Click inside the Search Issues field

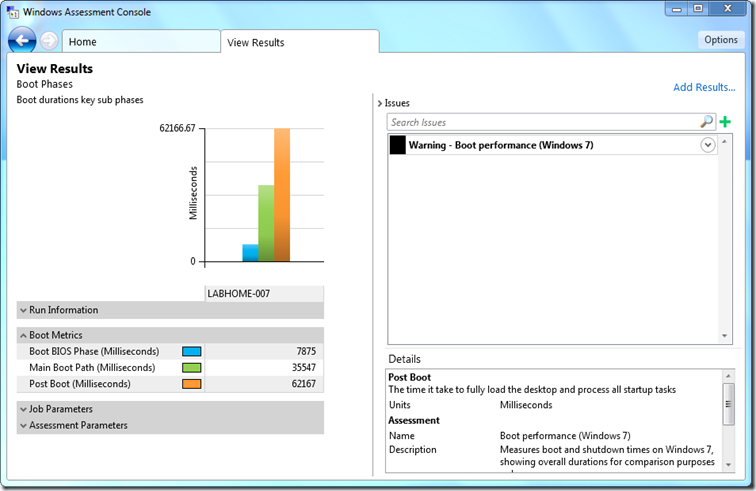540,122
